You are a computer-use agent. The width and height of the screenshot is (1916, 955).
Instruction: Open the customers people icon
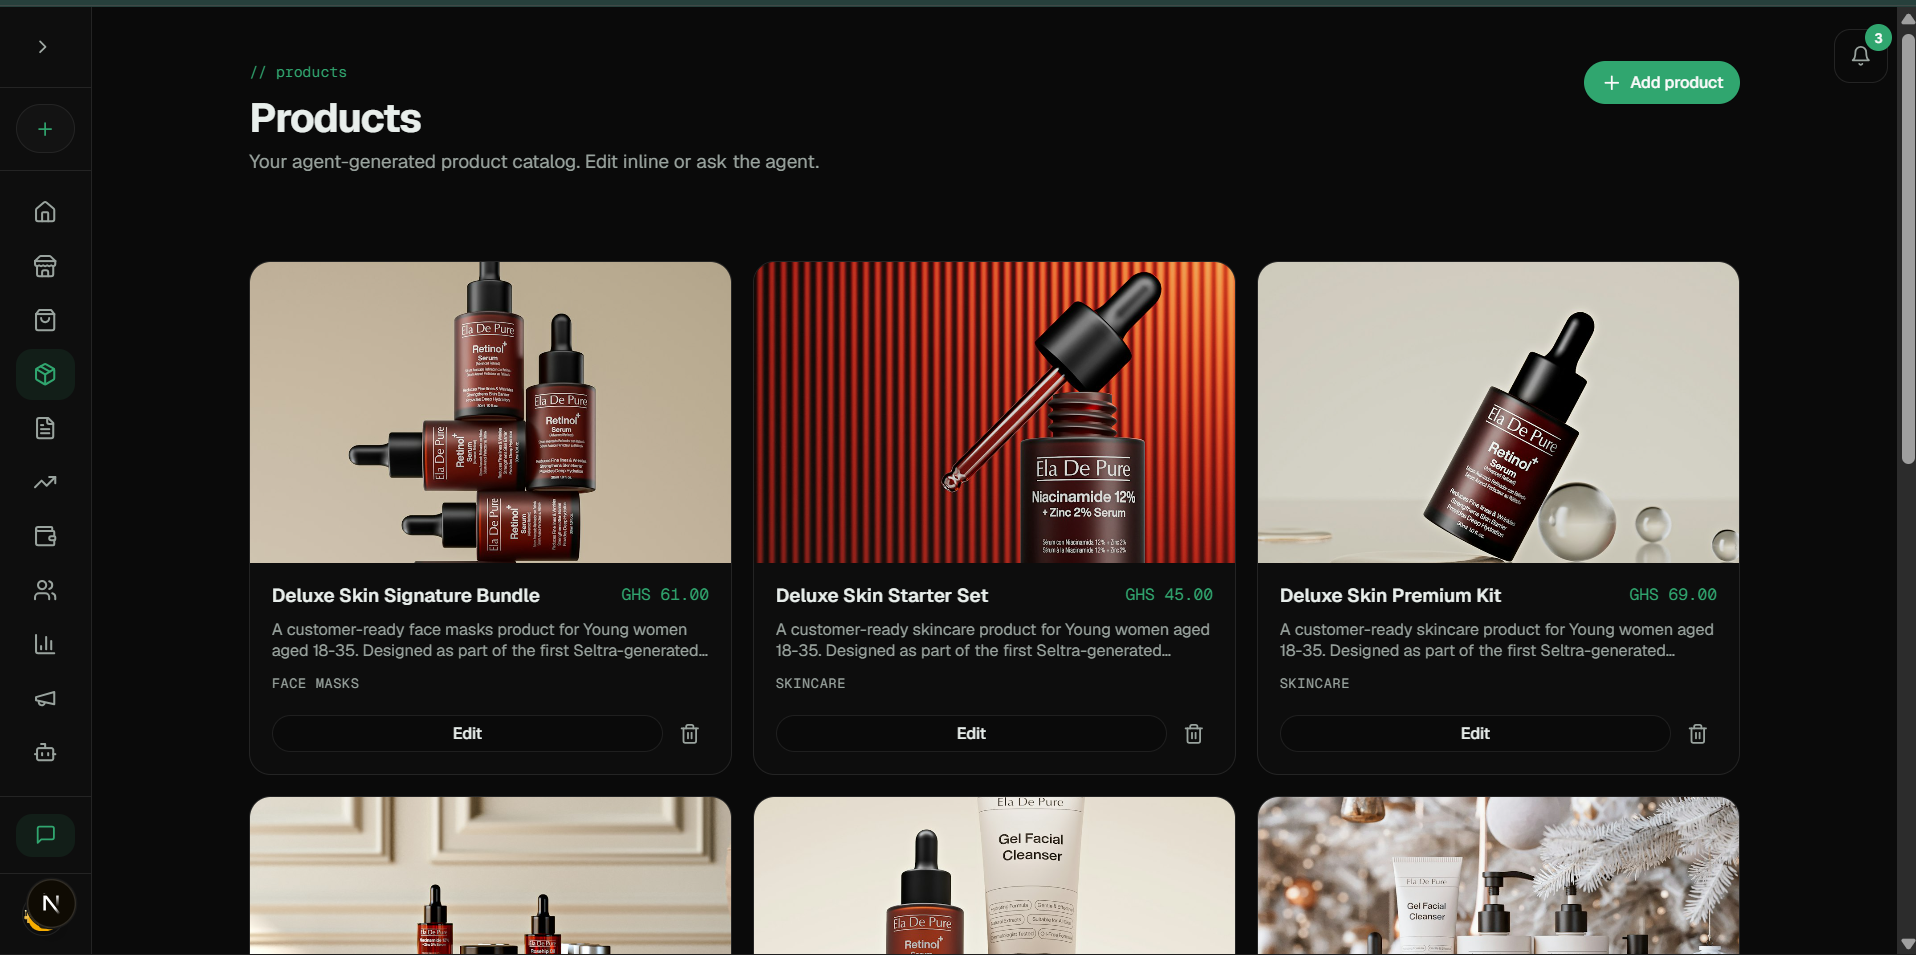45,590
